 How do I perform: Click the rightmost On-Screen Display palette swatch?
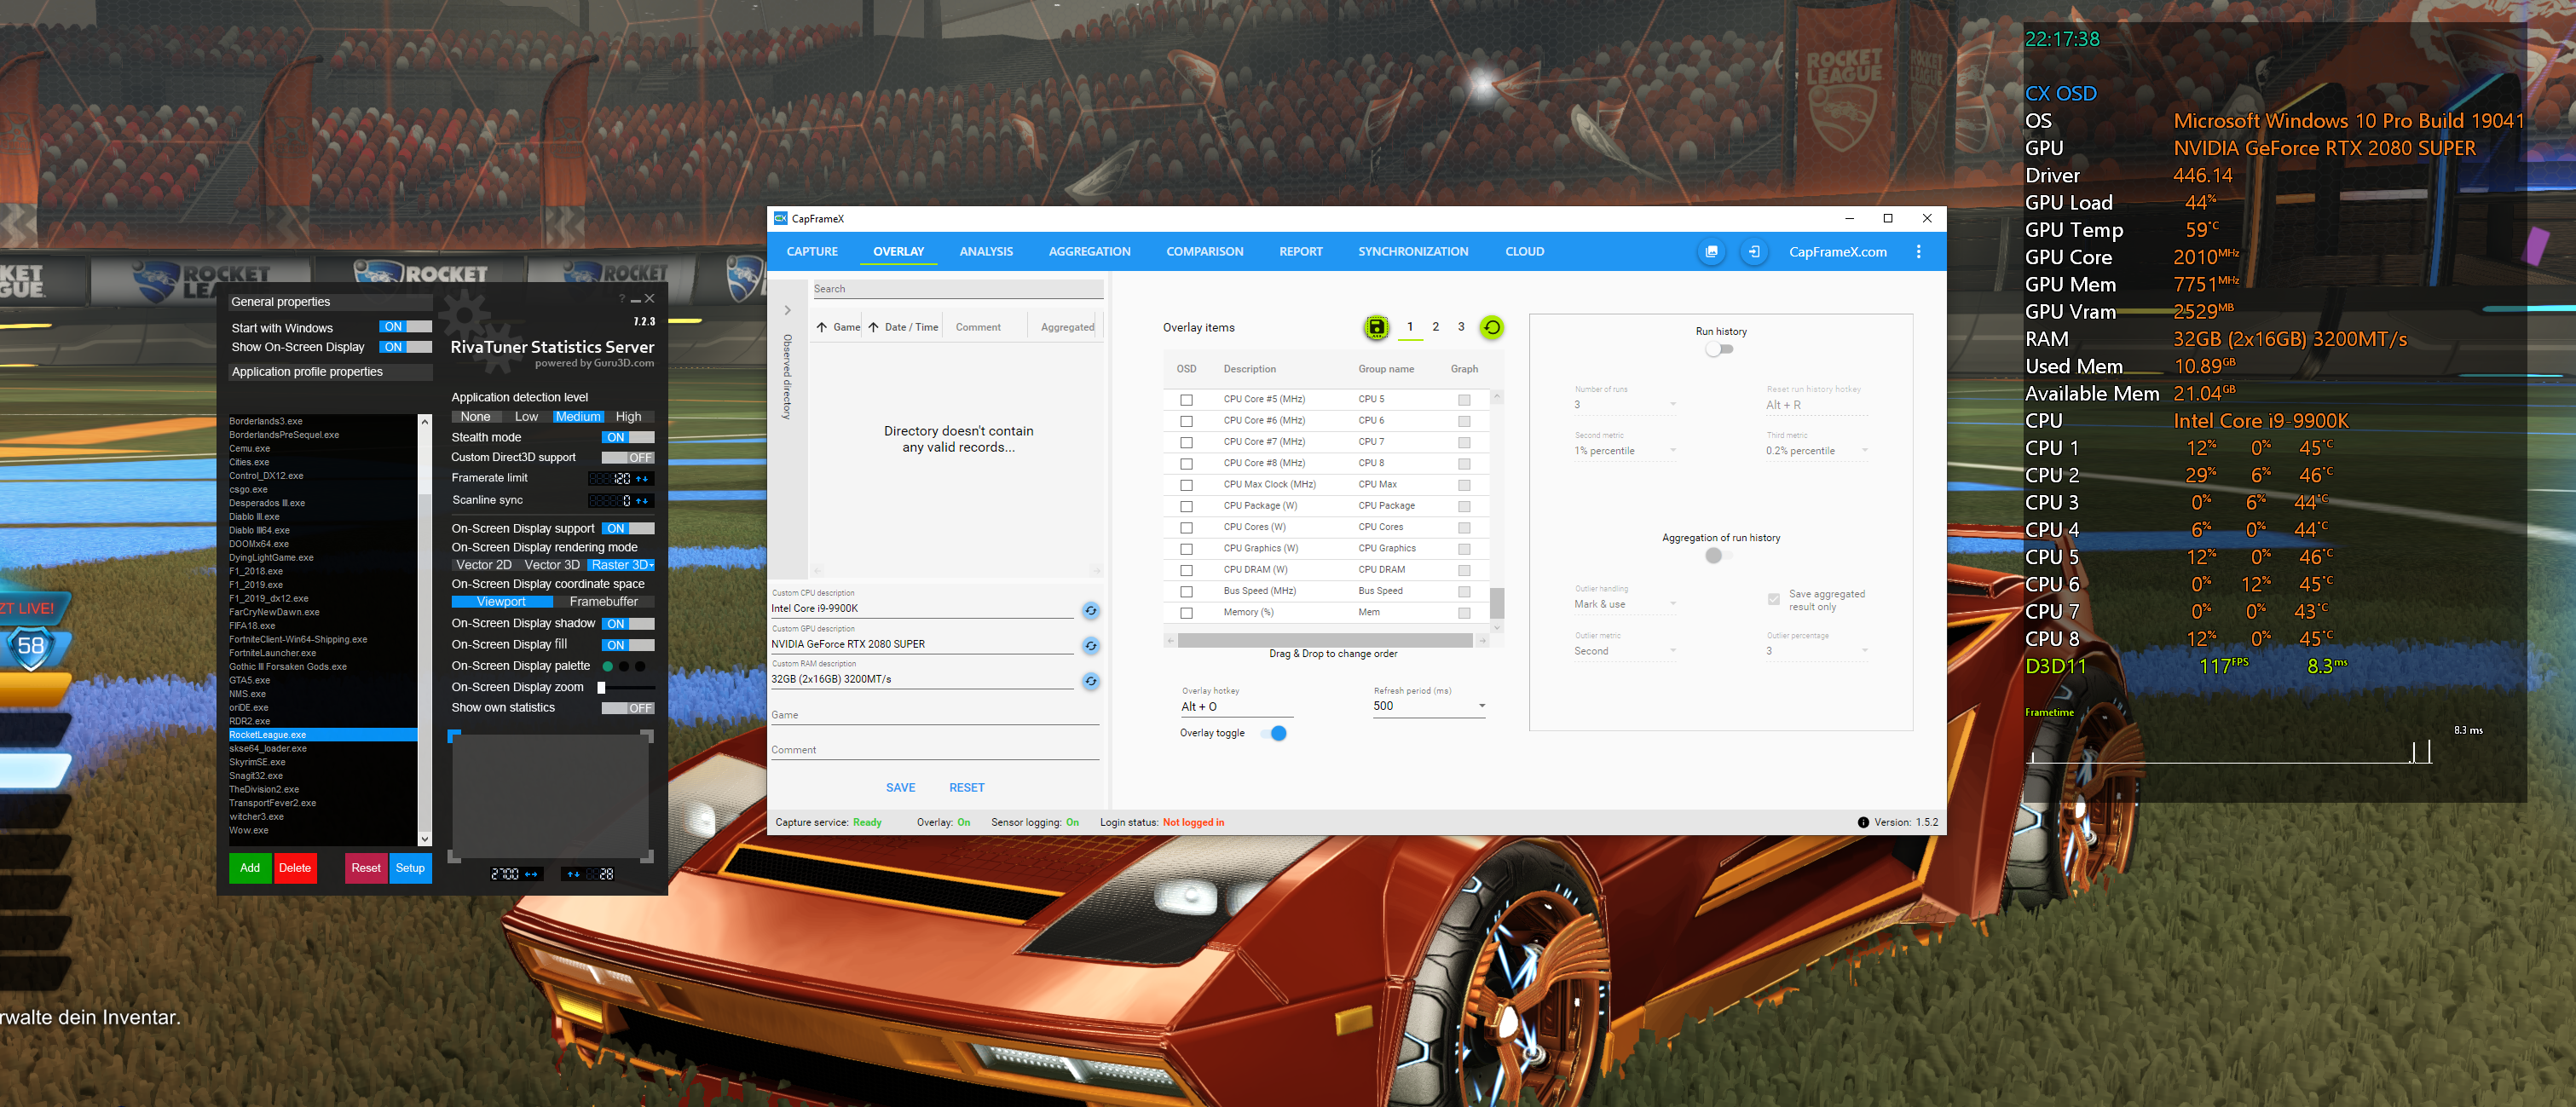(x=641, y=667)
